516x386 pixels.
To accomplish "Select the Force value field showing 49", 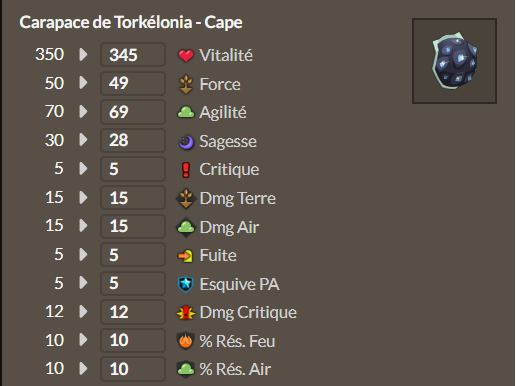I will pyautogui.click(x=133, y=83).
